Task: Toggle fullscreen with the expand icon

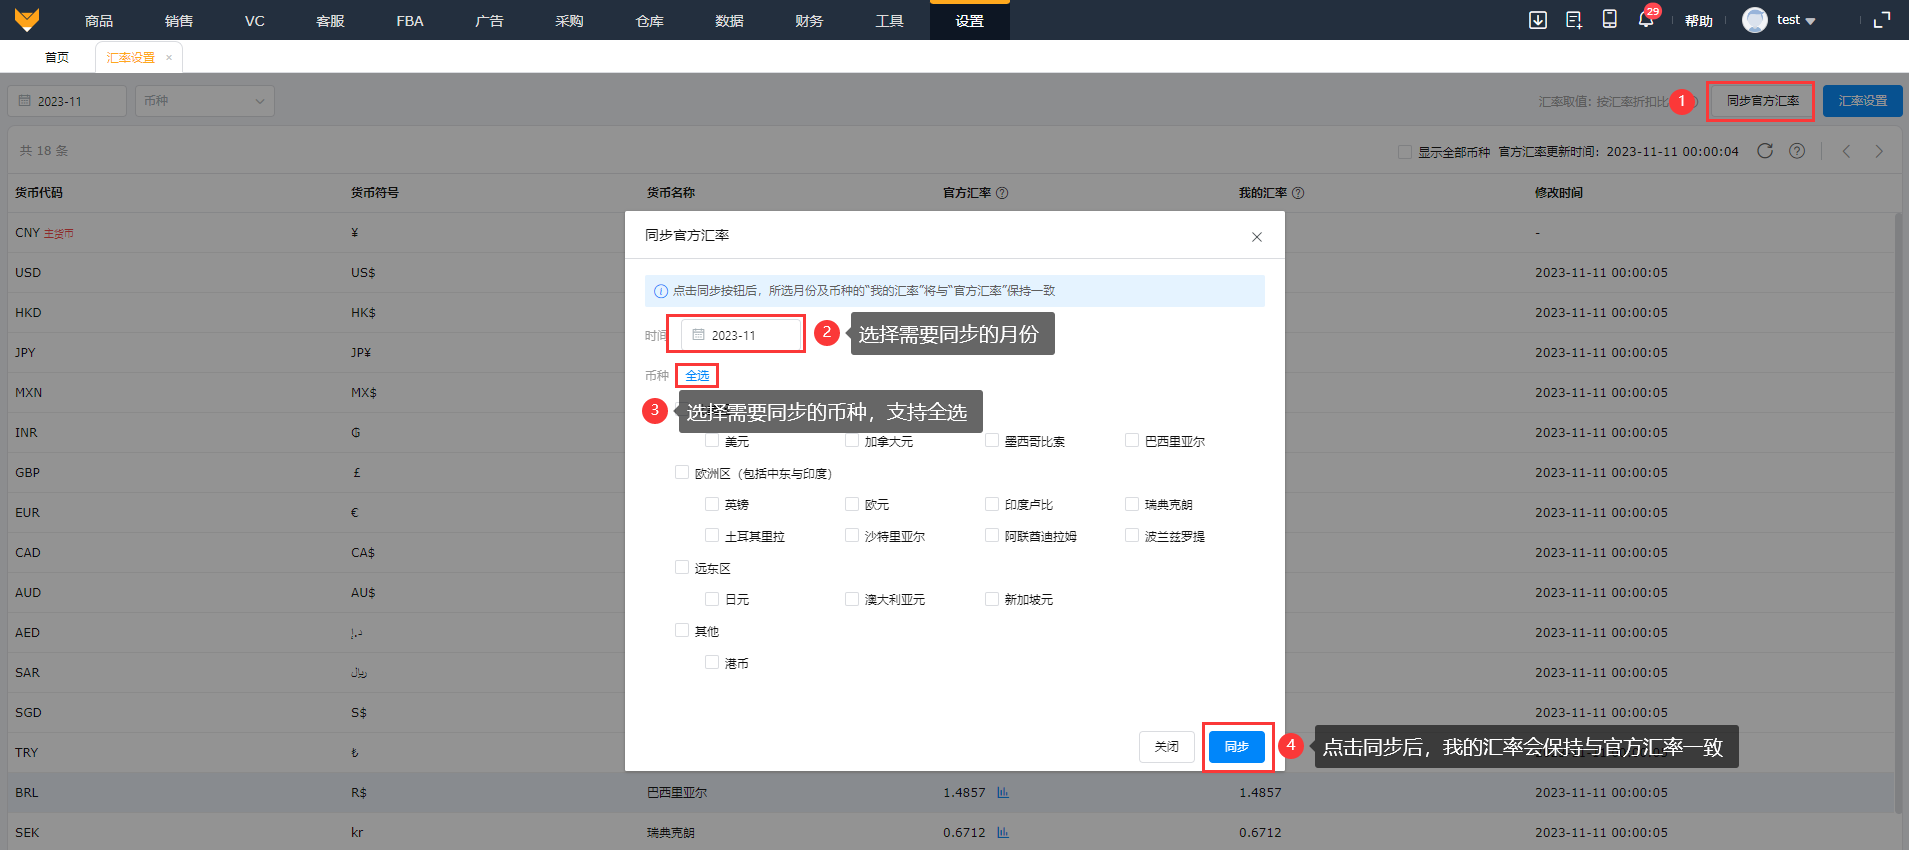Action: [x=1881, y=20]
